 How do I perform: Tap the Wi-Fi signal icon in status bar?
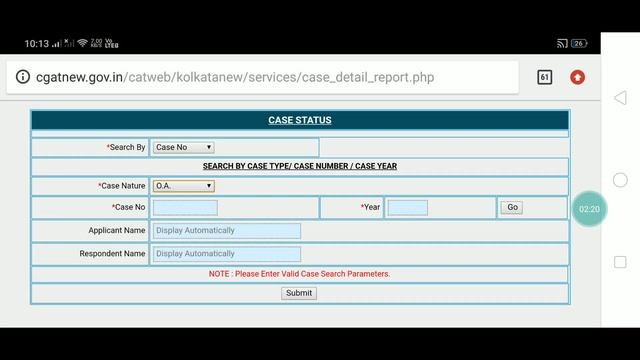pyautogui.click(x=82, y=43)
